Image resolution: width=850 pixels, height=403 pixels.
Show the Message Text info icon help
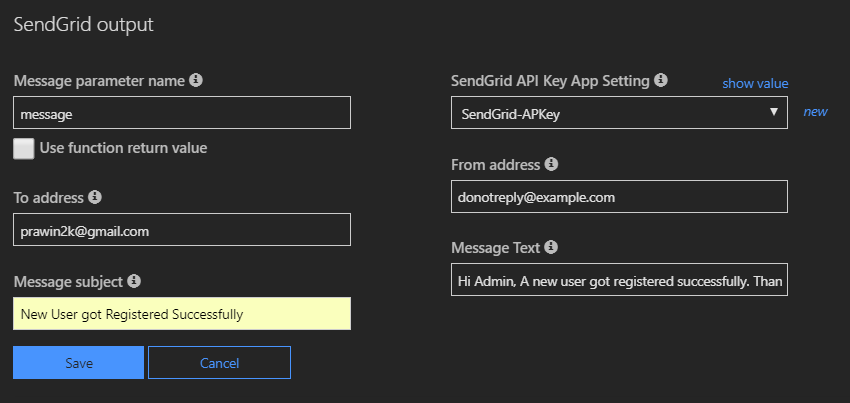click(551, 247)
